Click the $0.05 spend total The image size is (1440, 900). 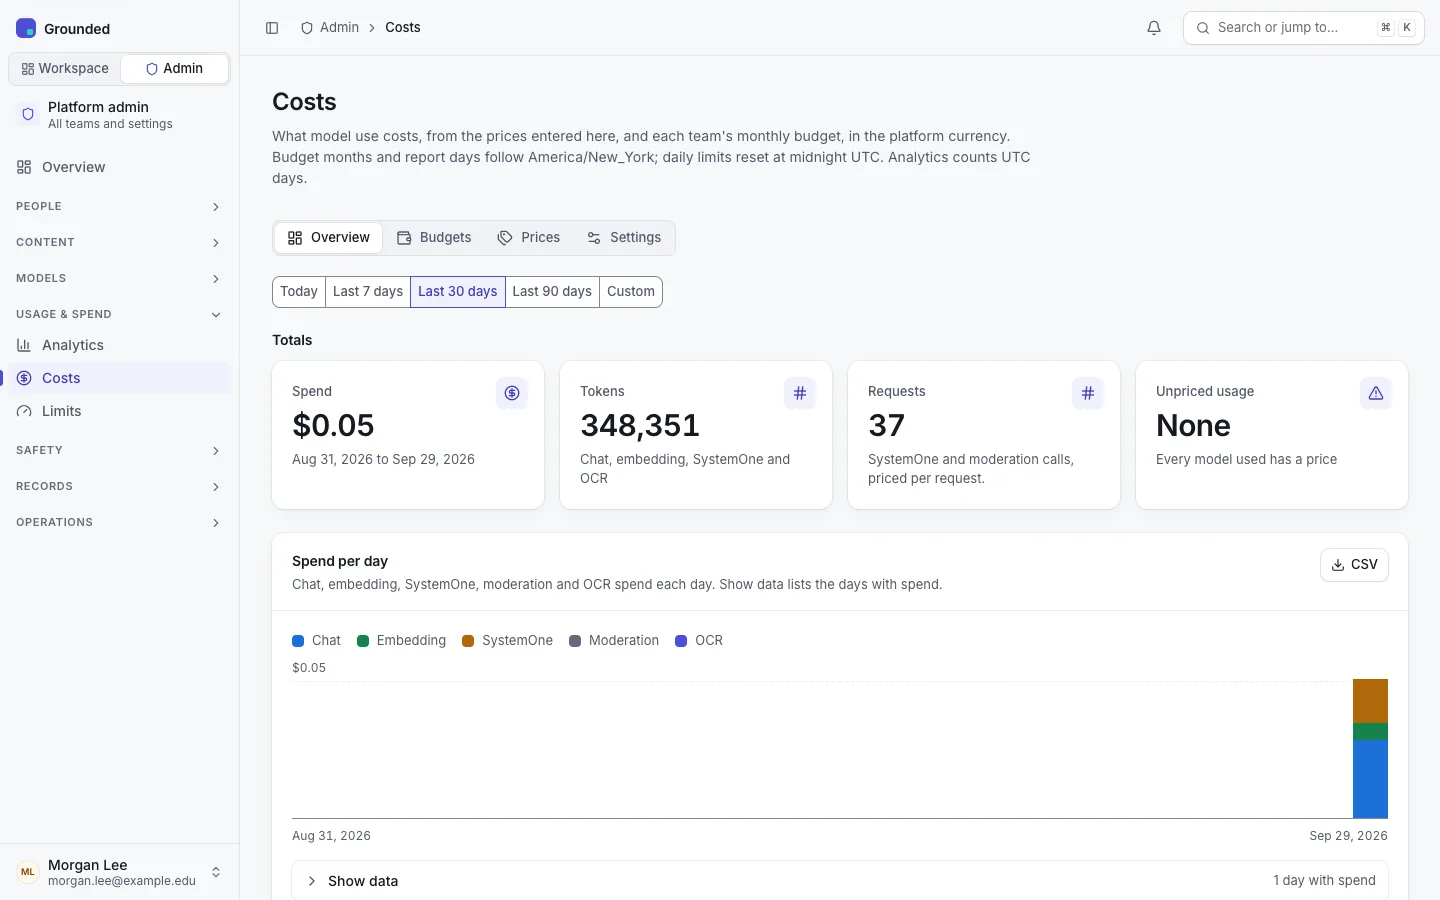(333, 426)
